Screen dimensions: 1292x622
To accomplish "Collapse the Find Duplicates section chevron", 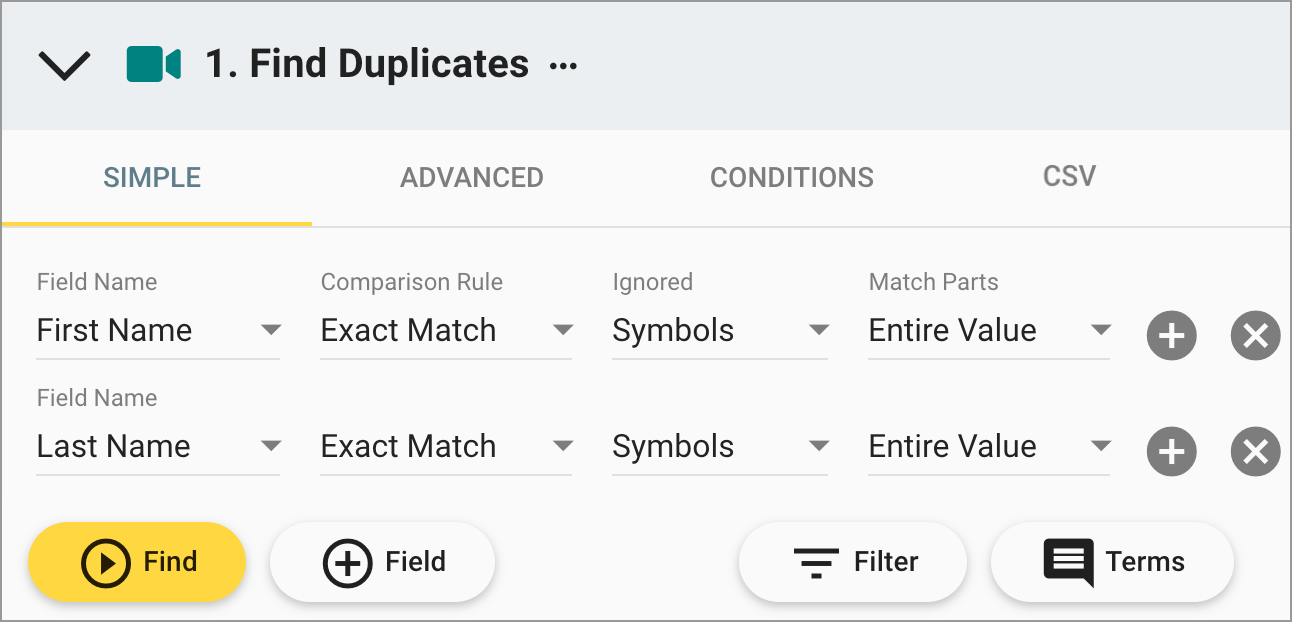I will (x=64, y=66).
